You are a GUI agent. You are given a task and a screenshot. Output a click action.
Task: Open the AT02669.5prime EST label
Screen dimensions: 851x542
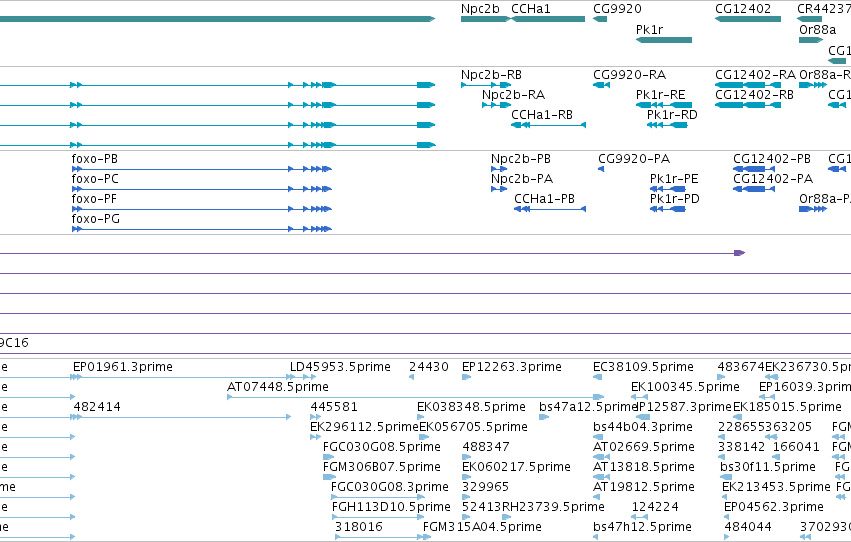click(644, 447)
